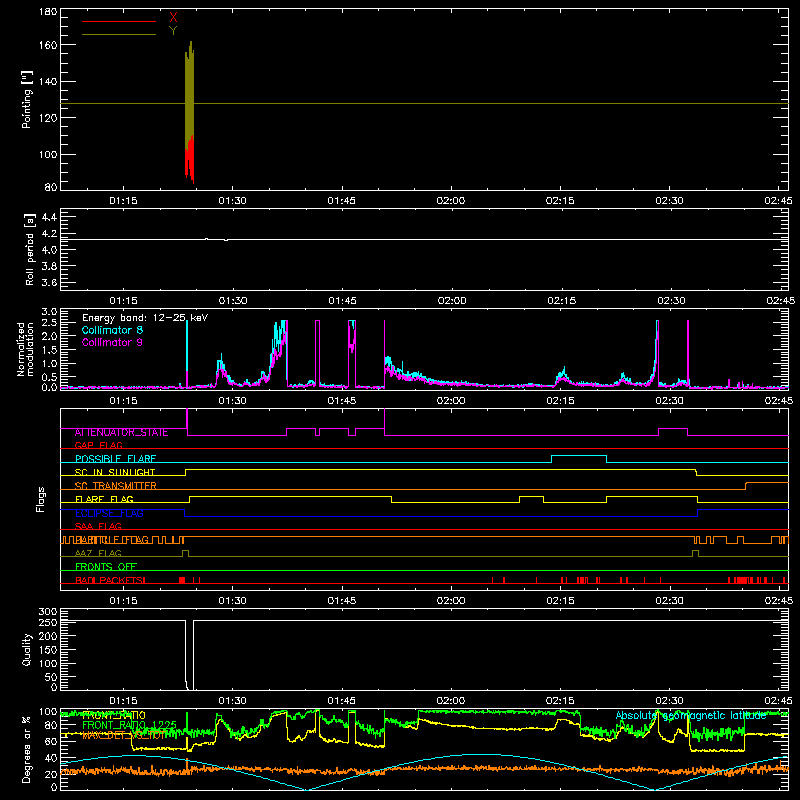Click the FLARE_FLAG label

104,499
